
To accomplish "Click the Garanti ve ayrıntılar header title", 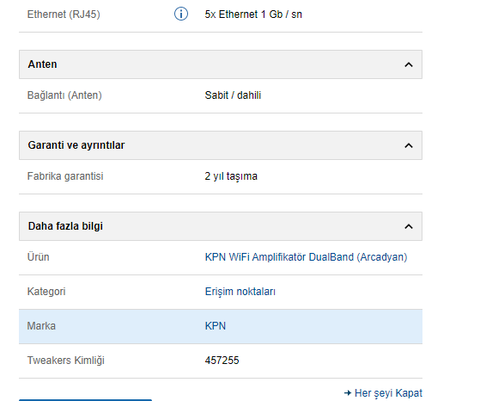I will point(76,145).
